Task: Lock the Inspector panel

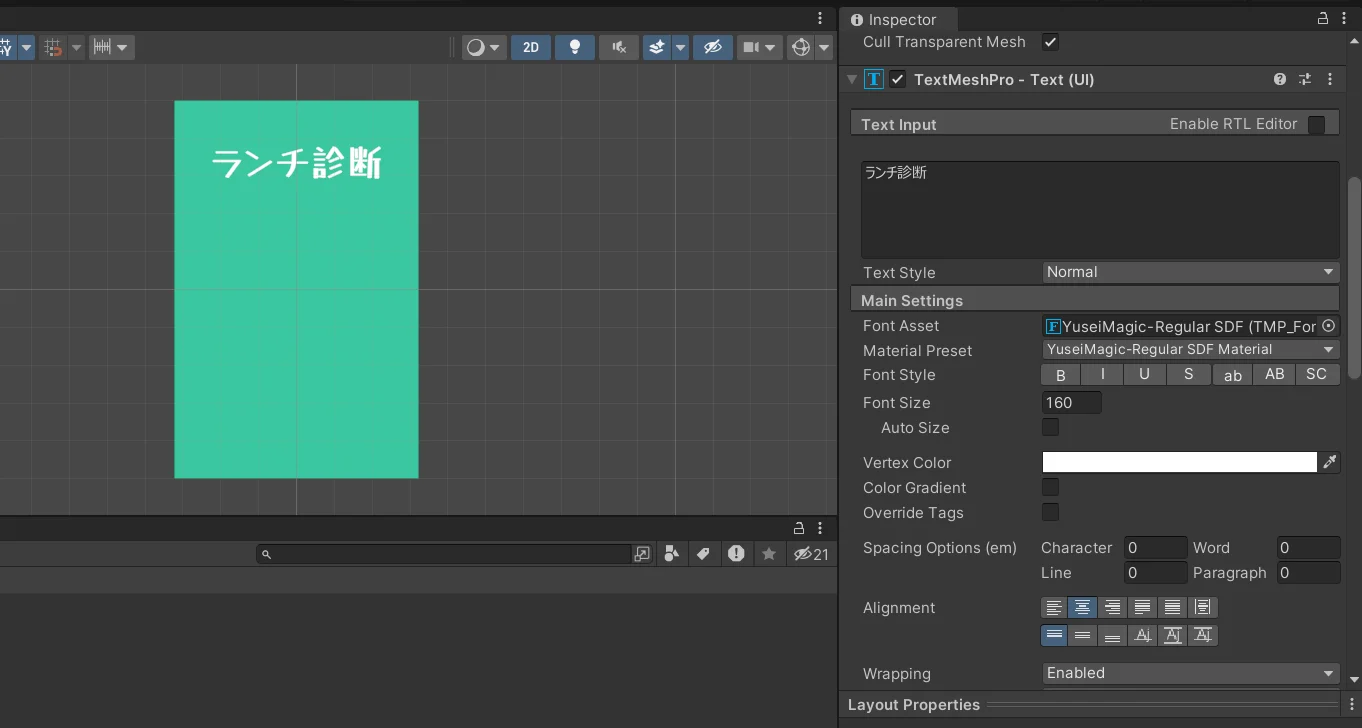Action: pos(1323,19)
